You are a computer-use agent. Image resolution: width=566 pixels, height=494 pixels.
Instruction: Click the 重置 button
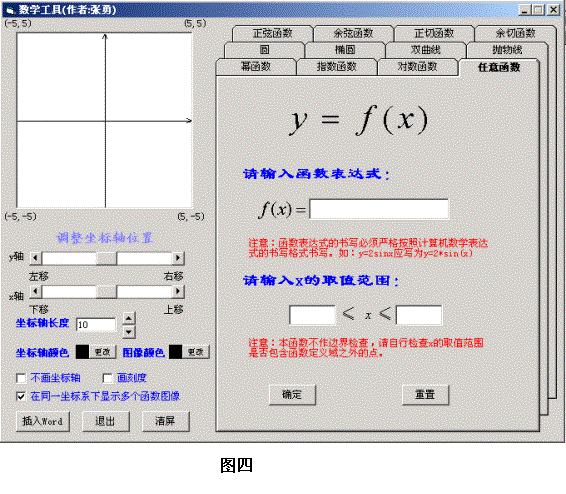[x=425, y=395]
